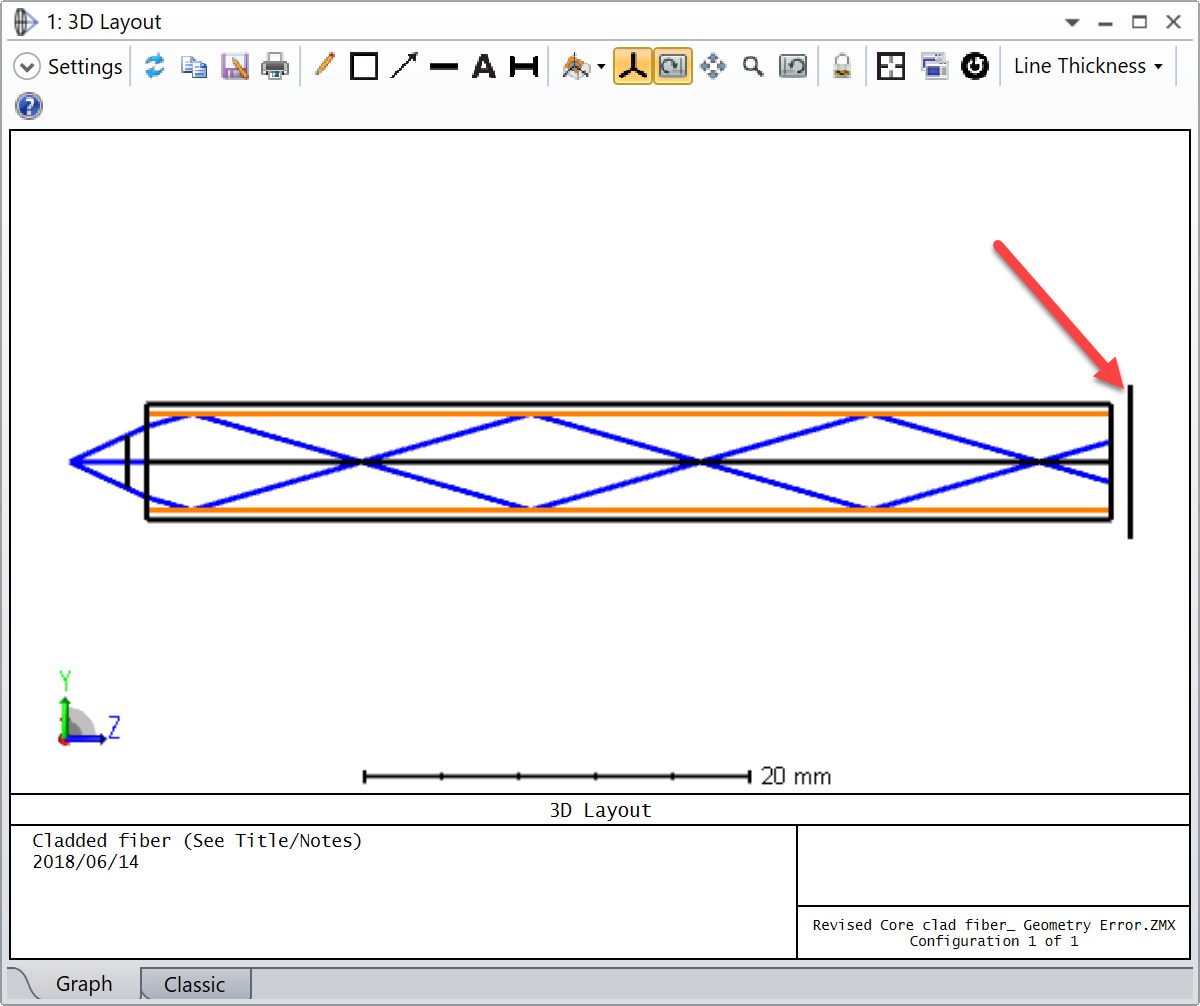Screen dimensions: 1200x1006
Task: Copy the layout window to clipboard
Action: coord(194,67)
